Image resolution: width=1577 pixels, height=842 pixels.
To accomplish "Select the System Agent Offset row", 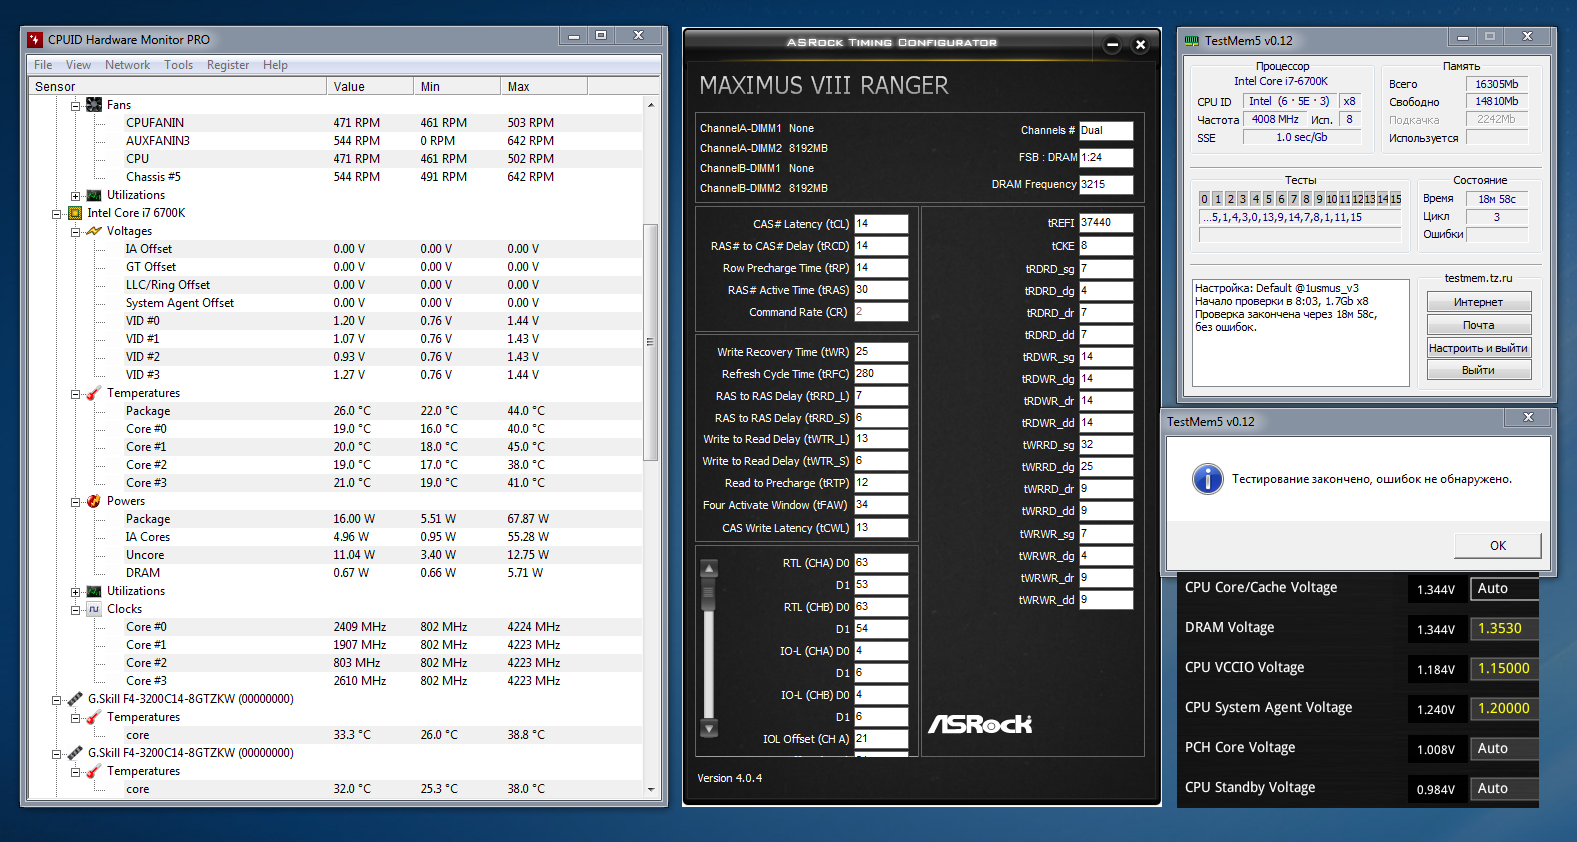I will (x=336, y=303).
